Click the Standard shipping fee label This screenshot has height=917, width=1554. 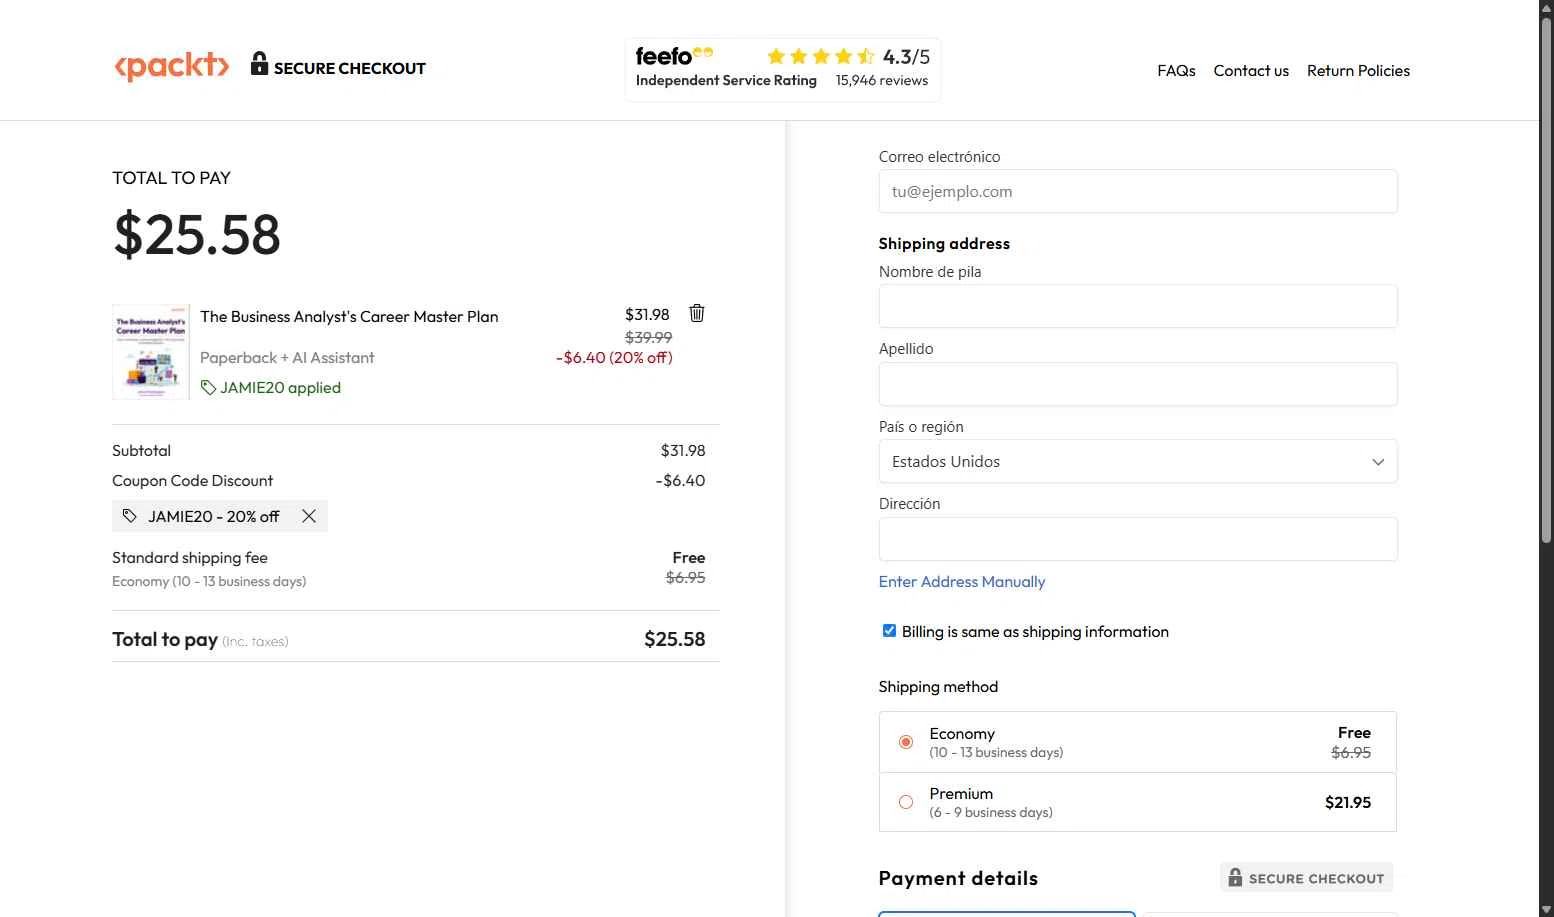point(190,557)
